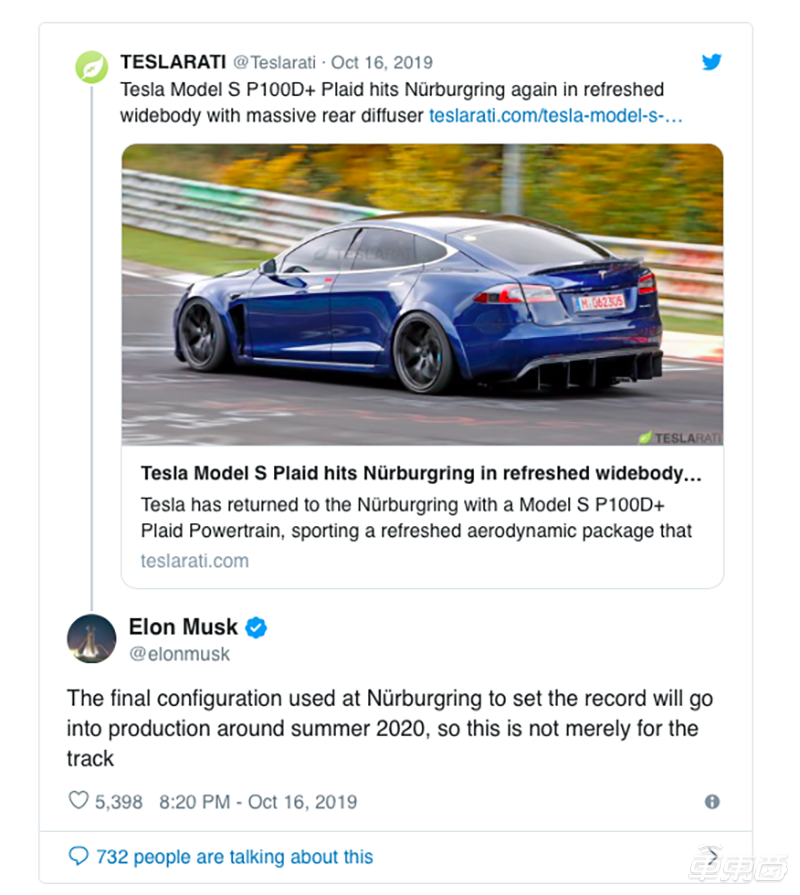
Task: Click the Twitter bird logo
Action: coord(712,62)
